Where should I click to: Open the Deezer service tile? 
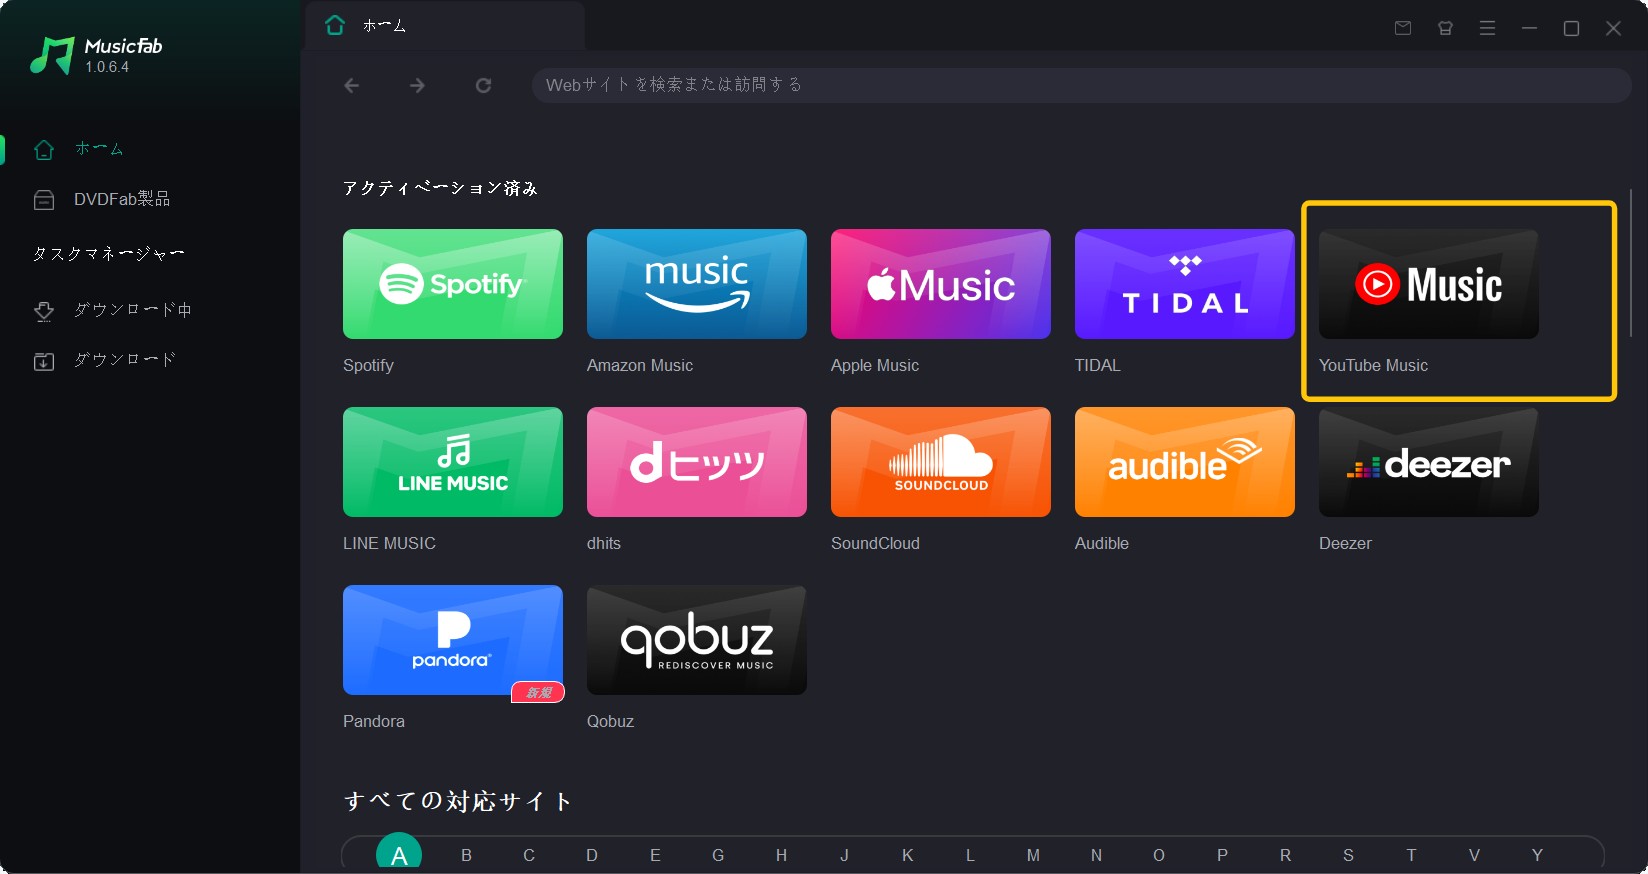click(x=1428, y=462)
